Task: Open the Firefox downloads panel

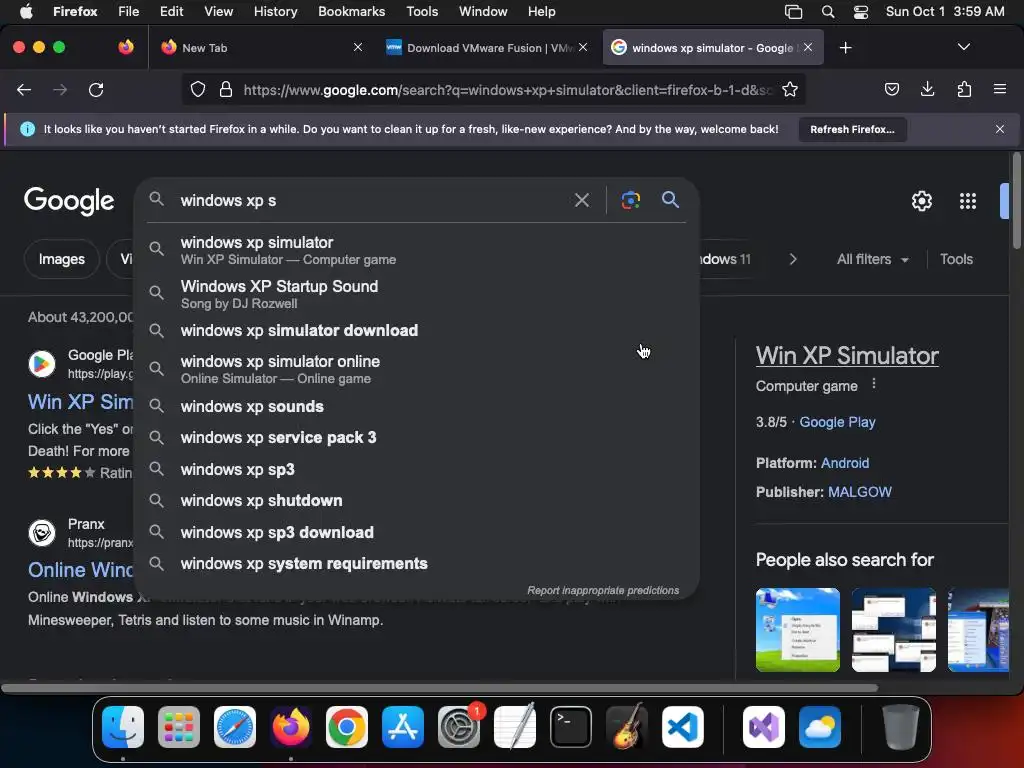Action: pos(927,89)
